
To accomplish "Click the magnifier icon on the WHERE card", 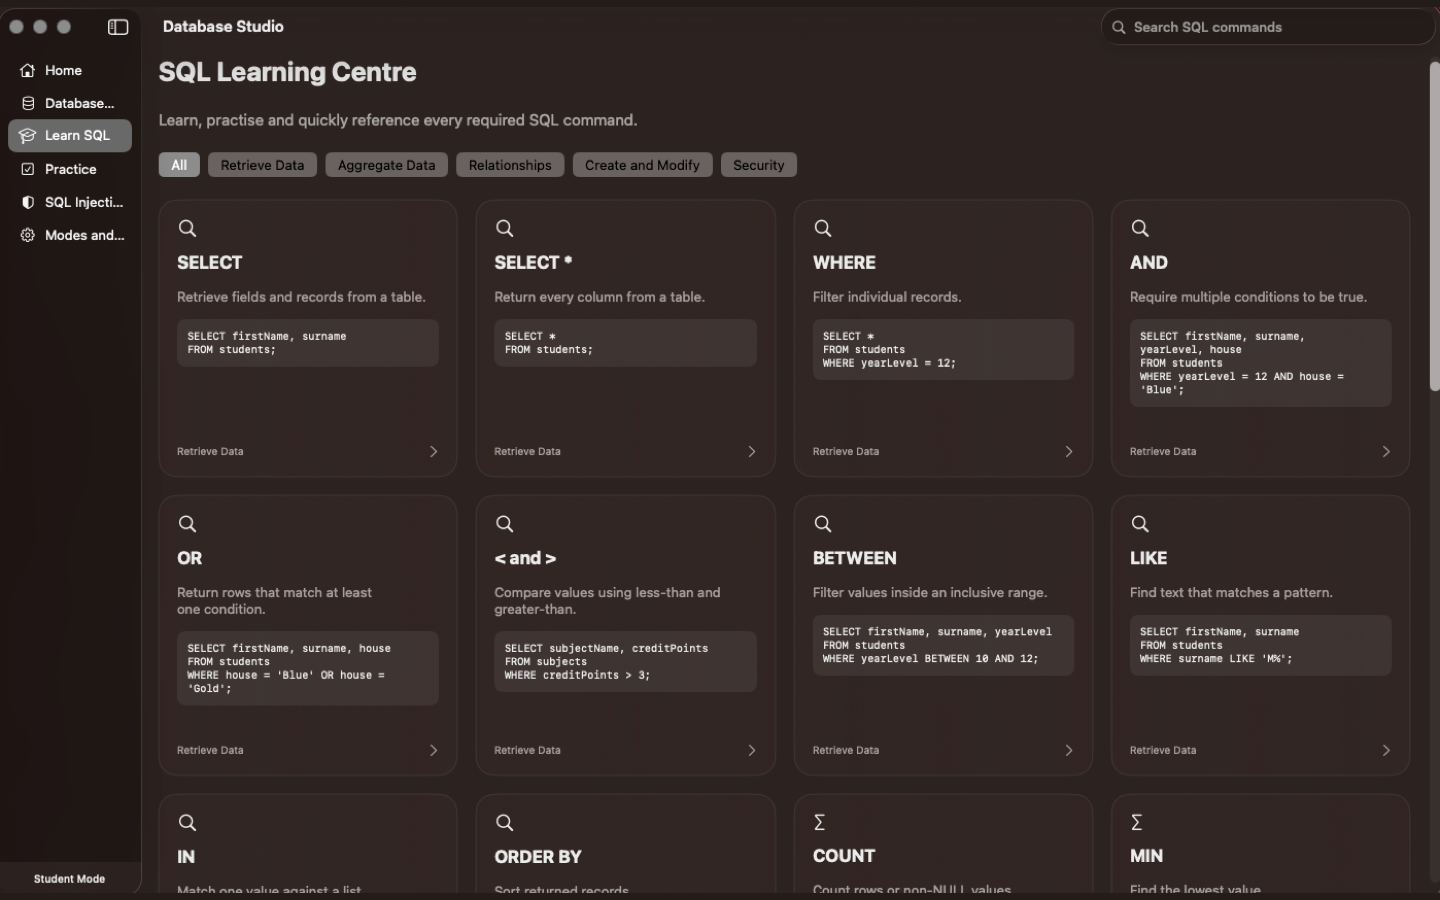I will [x=823, y=228].
